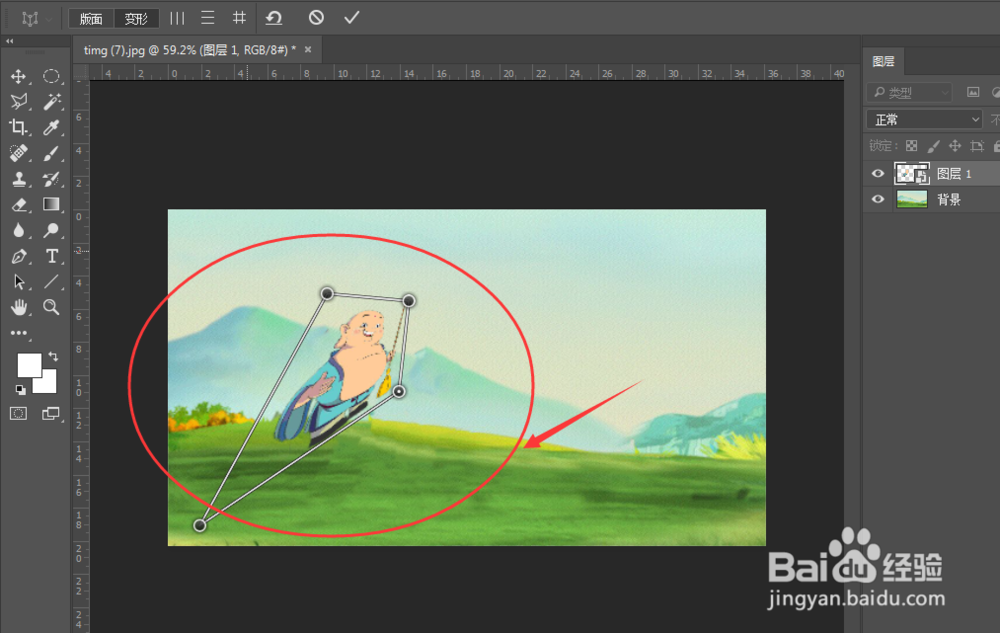Select the Gradient tool

[51, 204]
